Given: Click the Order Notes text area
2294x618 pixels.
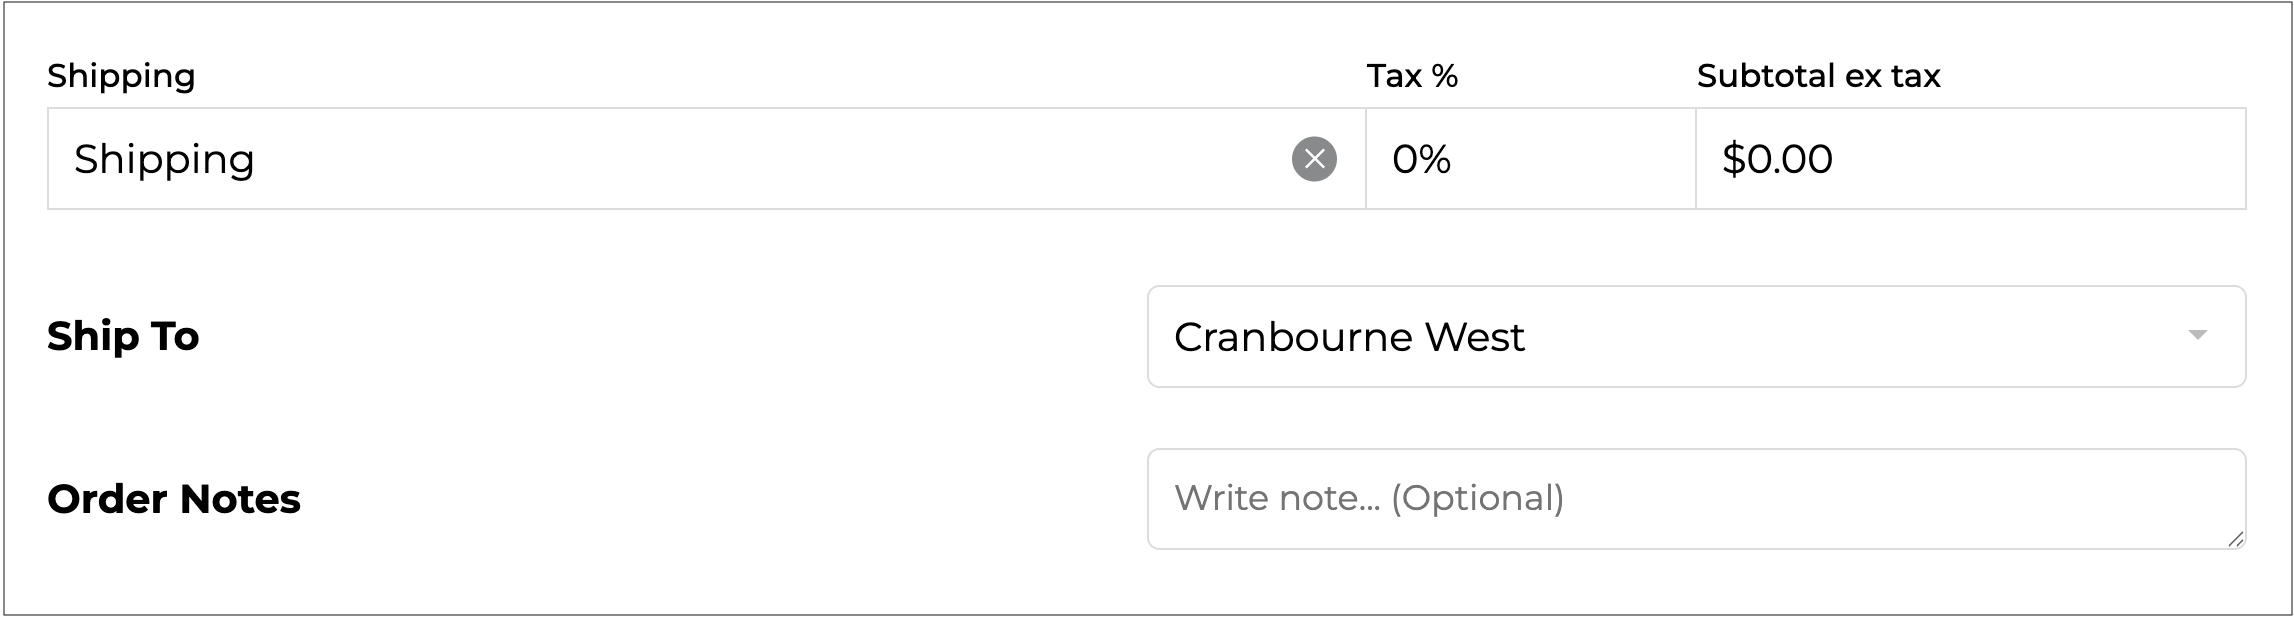Looking at the screenshot, I should (x=1695, y=499).
